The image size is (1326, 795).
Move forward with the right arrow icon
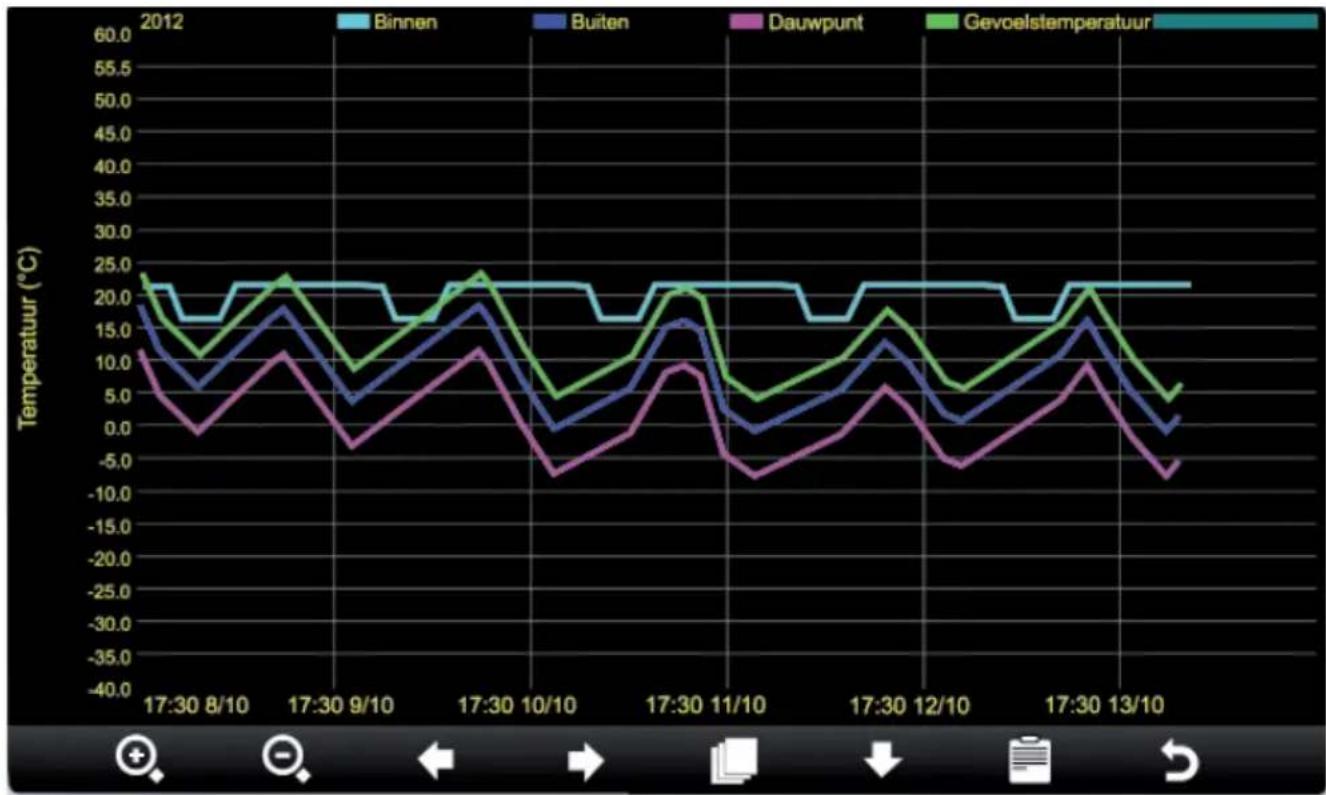click(586, 762)
